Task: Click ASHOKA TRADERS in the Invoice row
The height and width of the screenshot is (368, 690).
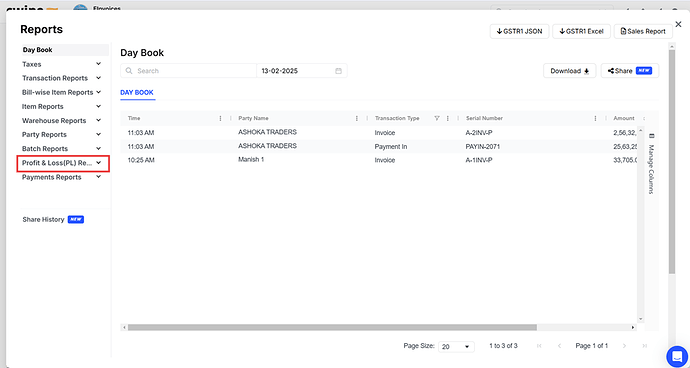Action: pos(267,132)
